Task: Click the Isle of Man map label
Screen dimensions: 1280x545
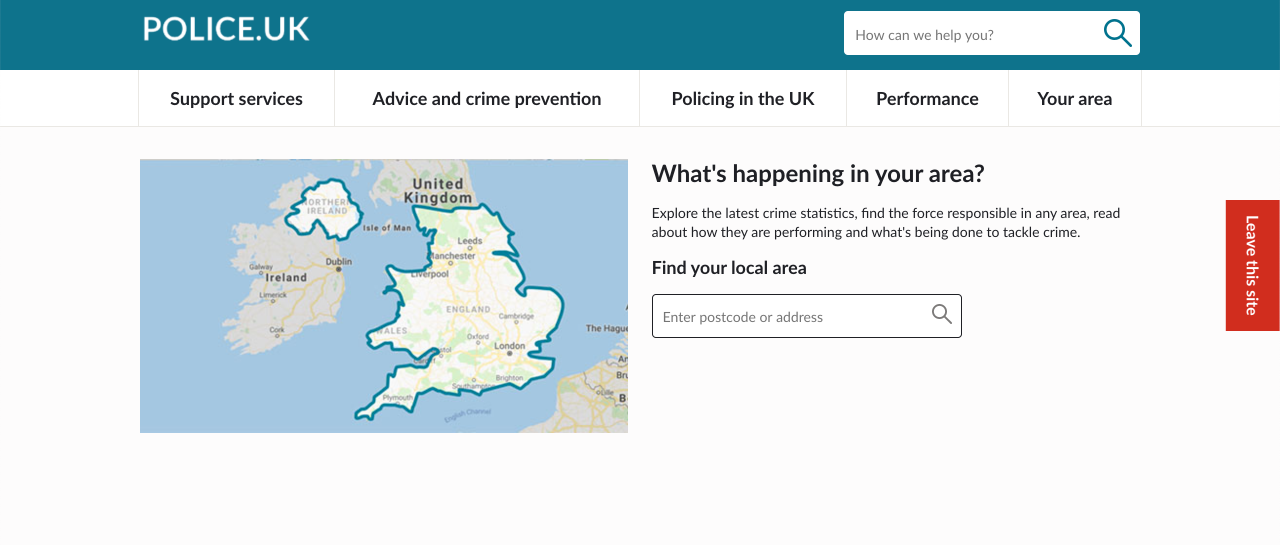Action: click(x=387, y=228)
